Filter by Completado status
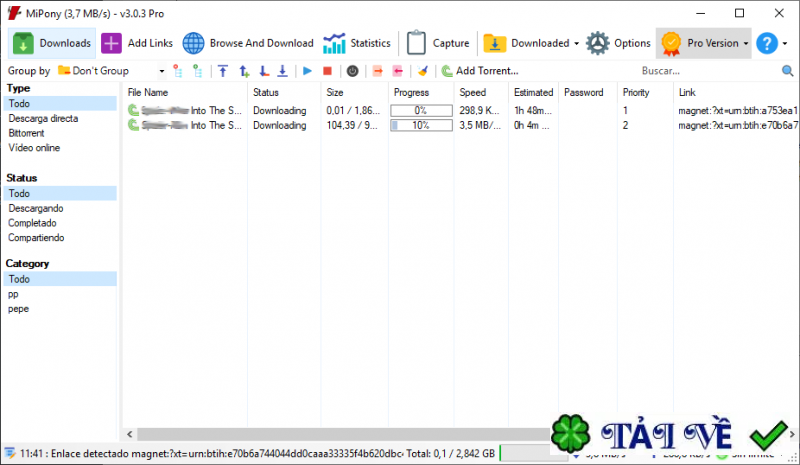Image resolution: width=800 pixels, height=465 pixels. coord(32,223)
